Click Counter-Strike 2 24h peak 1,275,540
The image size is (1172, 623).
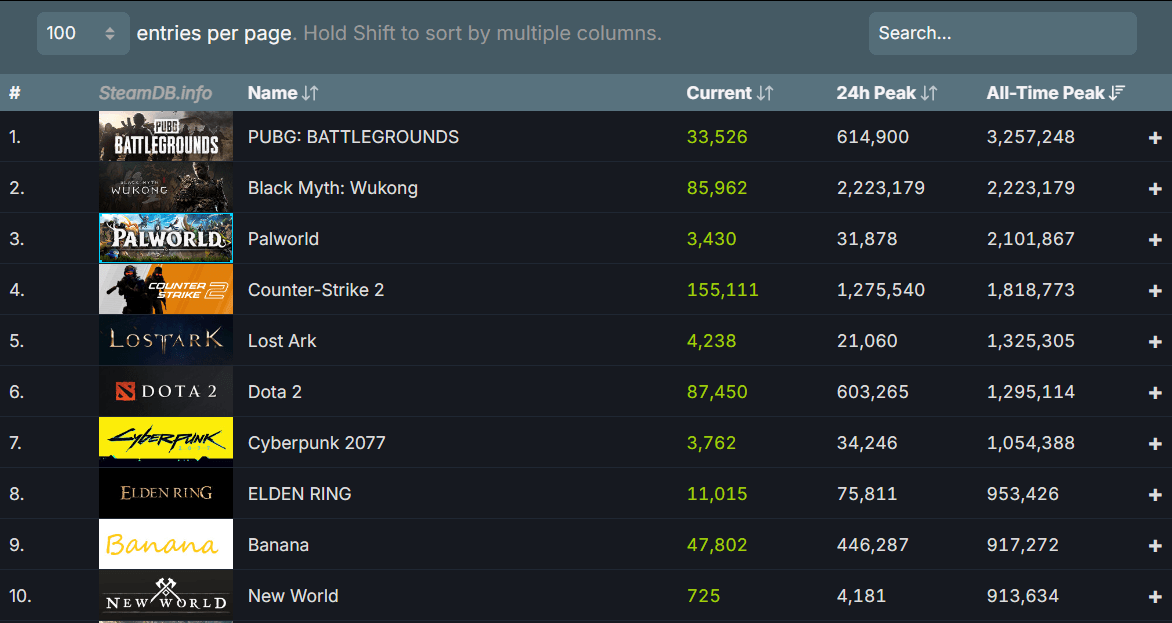[x=880, y=290]
